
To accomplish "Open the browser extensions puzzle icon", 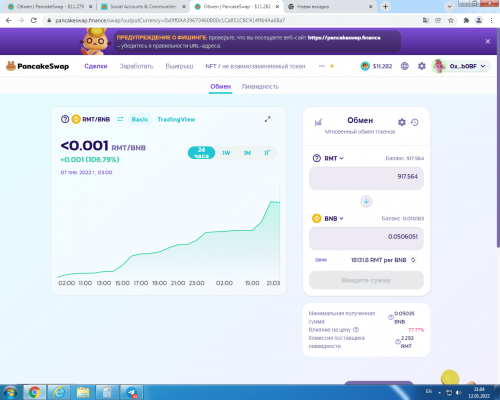I will tap(466, 20).
